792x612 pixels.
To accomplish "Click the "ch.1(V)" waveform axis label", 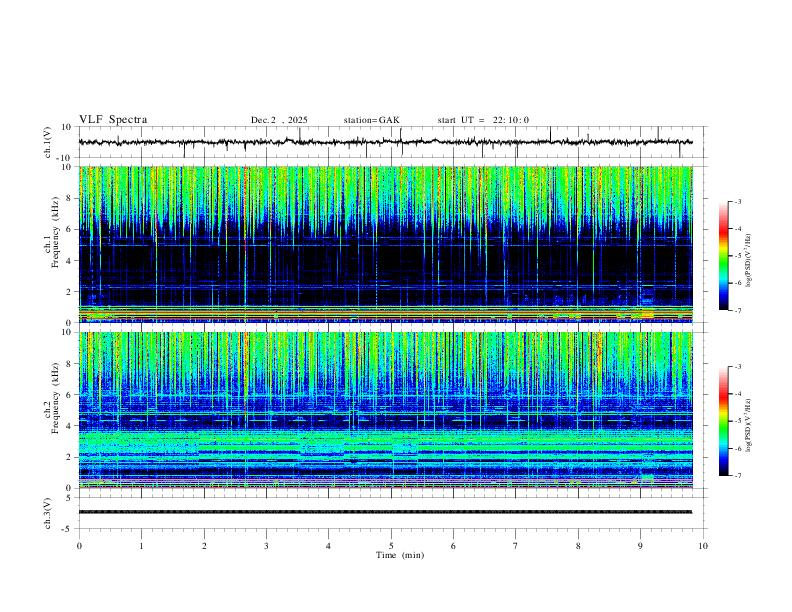I will 48,142.
